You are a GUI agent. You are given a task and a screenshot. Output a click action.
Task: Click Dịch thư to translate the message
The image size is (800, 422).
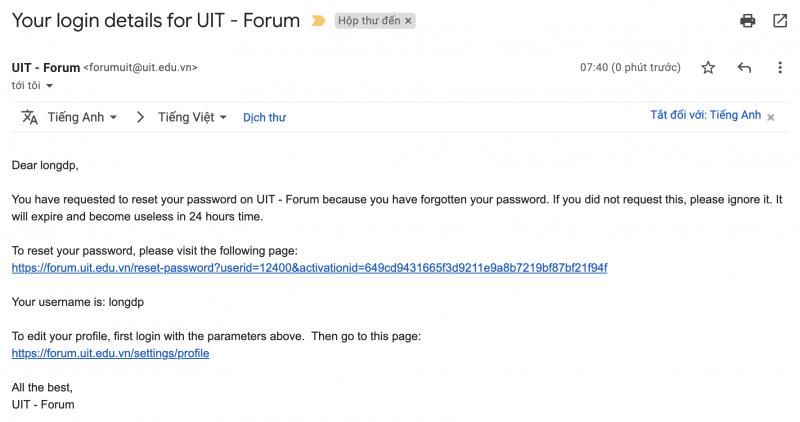264,118
